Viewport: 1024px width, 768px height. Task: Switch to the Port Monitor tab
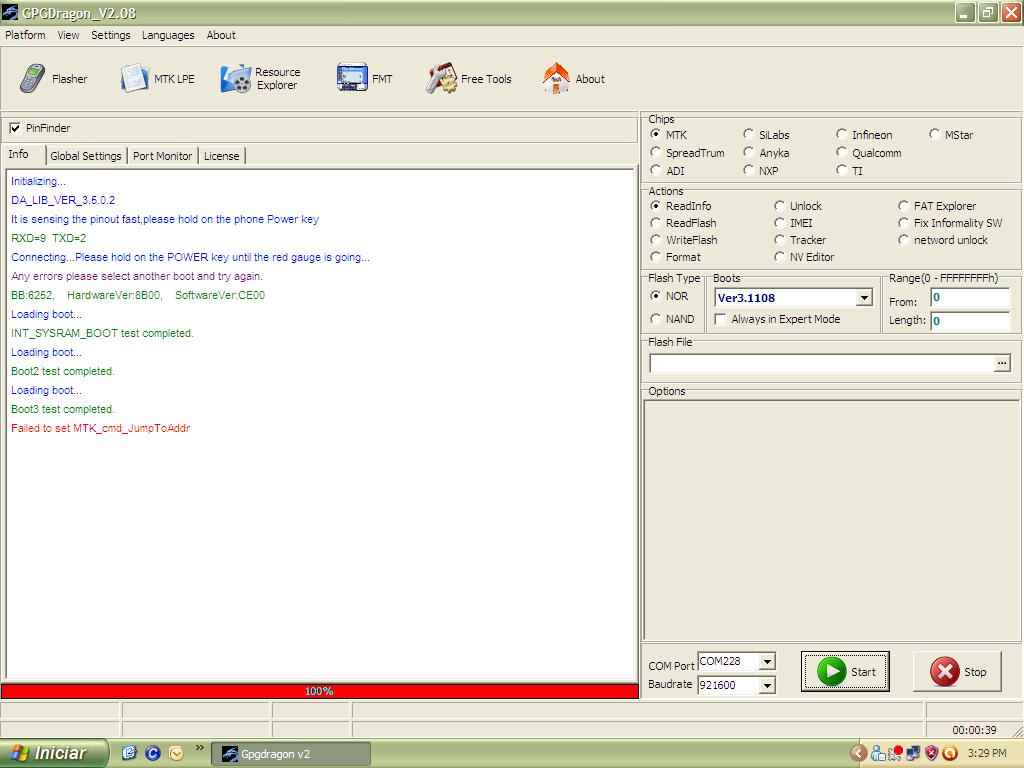click(x=162, y=156)
